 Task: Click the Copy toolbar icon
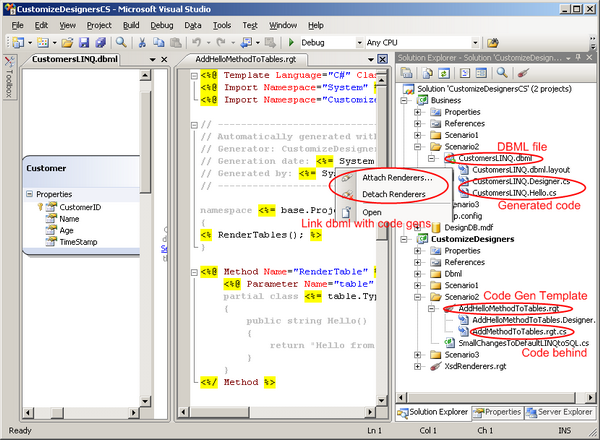point(158,42)
